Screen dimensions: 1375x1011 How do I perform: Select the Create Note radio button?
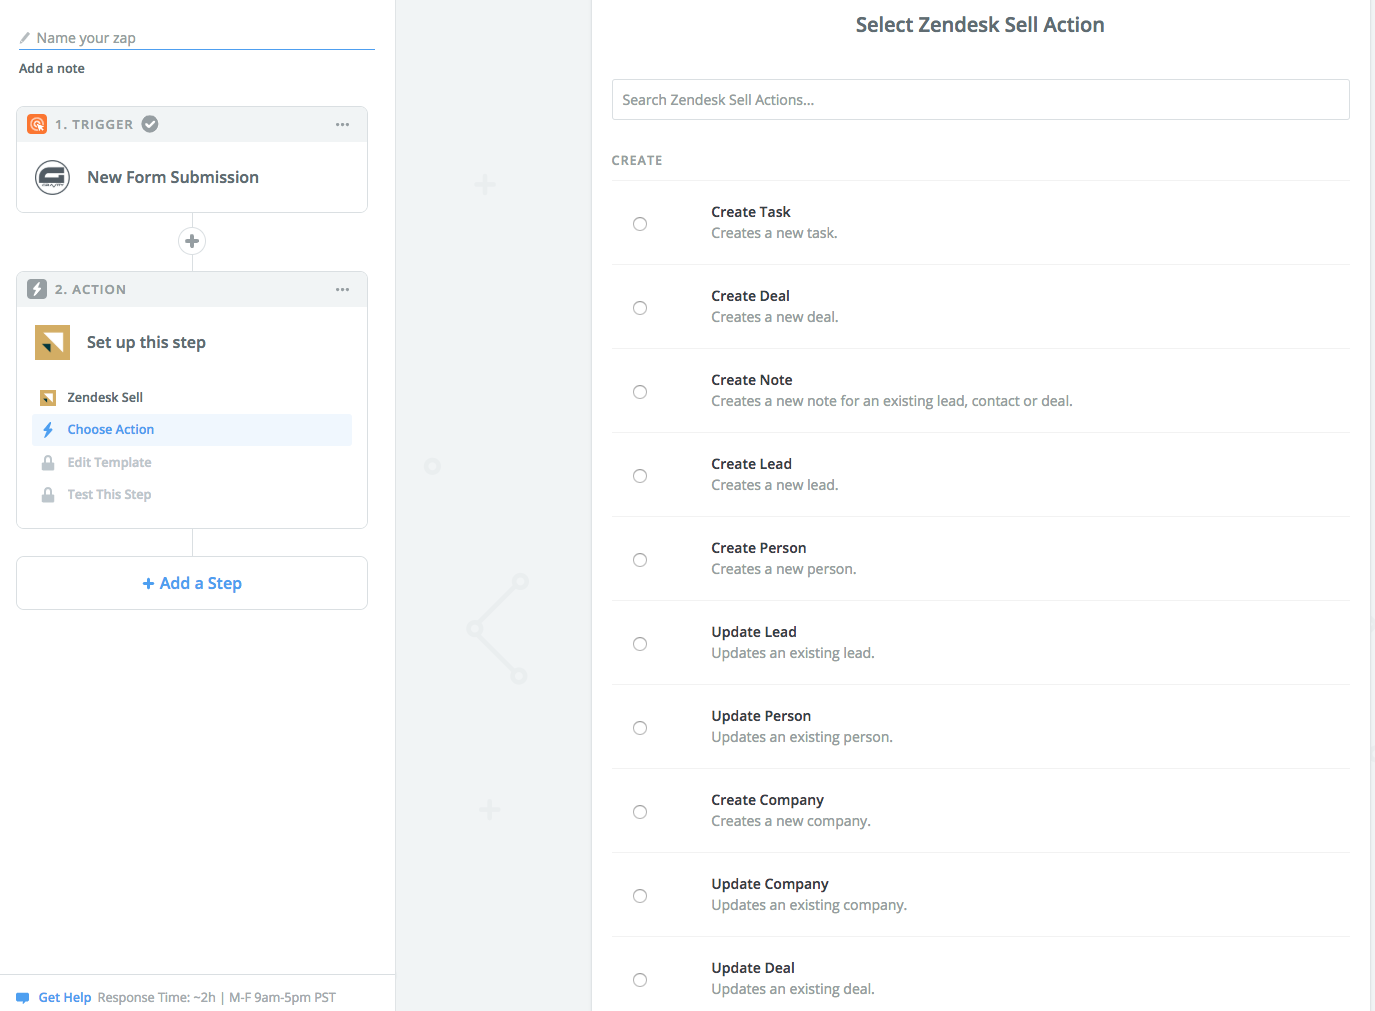tap(640, 392)
